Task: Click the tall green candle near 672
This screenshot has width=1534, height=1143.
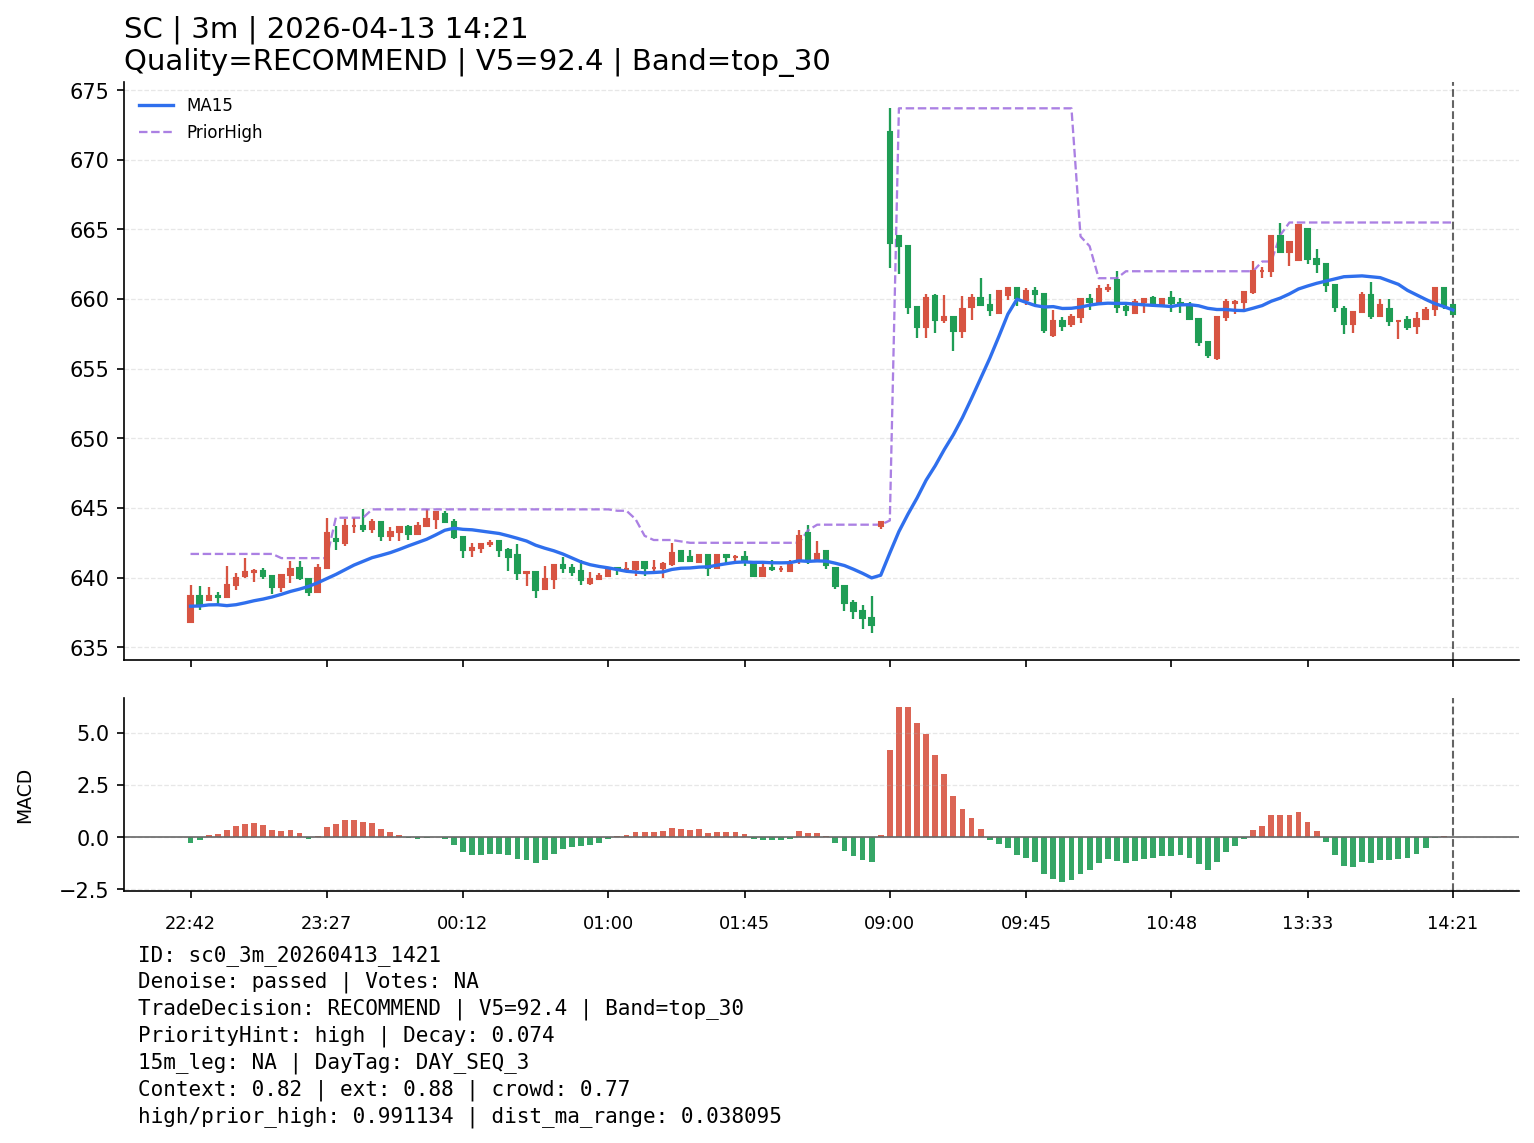Action: point(890,187)
